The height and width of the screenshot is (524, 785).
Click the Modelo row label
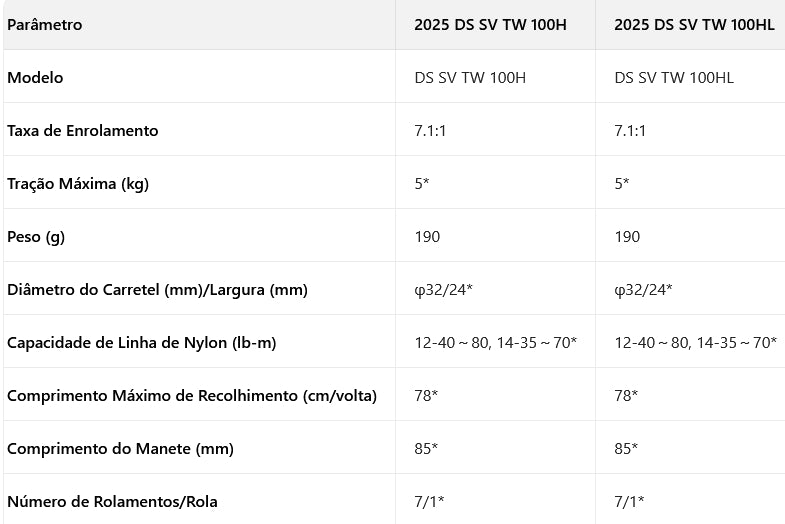pos(35,77)
